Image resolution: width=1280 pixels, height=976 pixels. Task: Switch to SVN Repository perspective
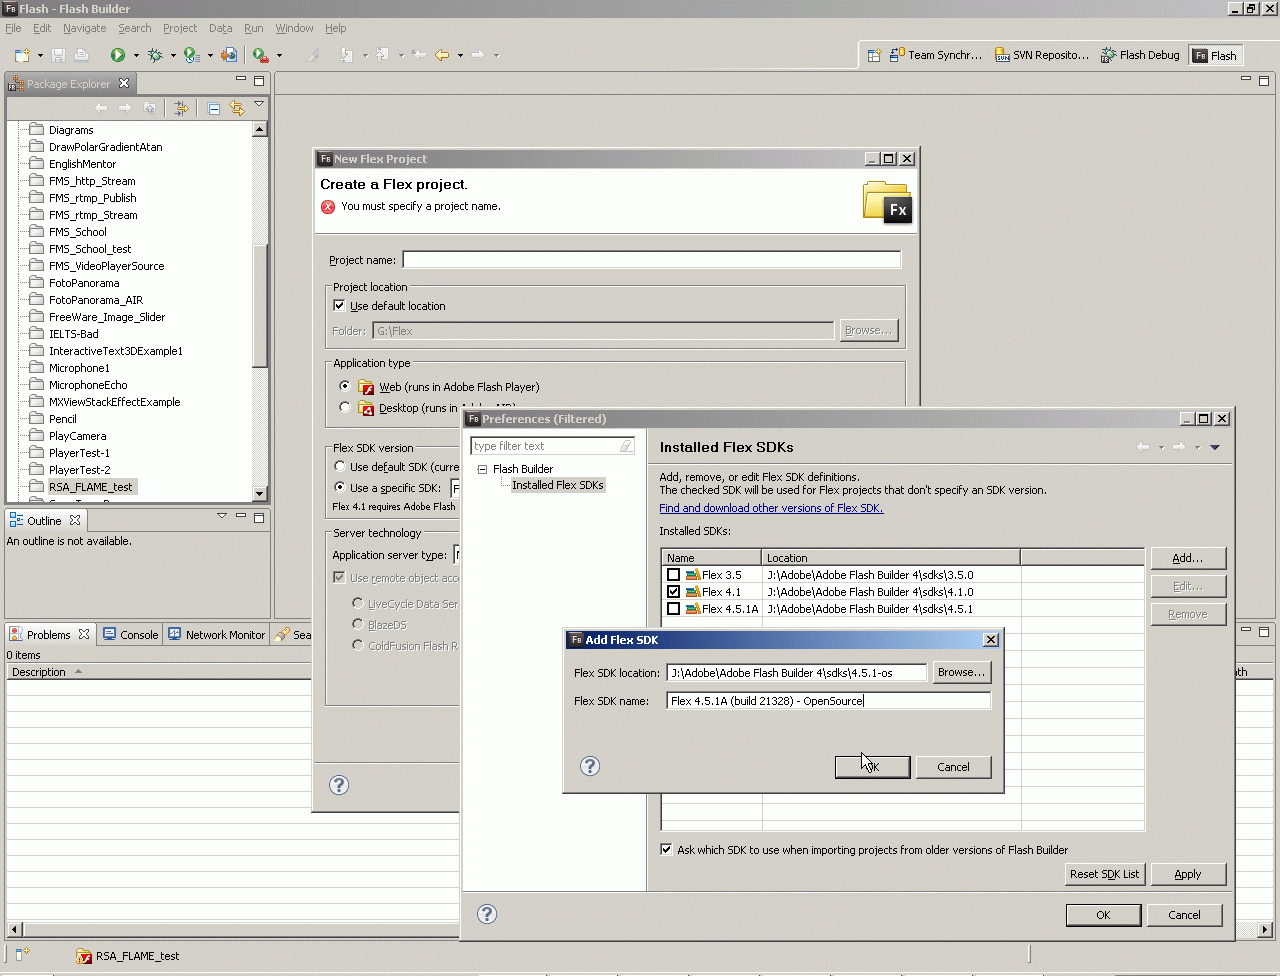point(1042,55)
